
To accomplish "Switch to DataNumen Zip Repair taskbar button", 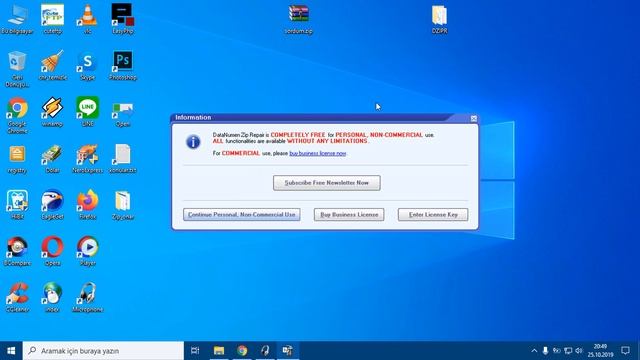I will click(x=288, y=351).
